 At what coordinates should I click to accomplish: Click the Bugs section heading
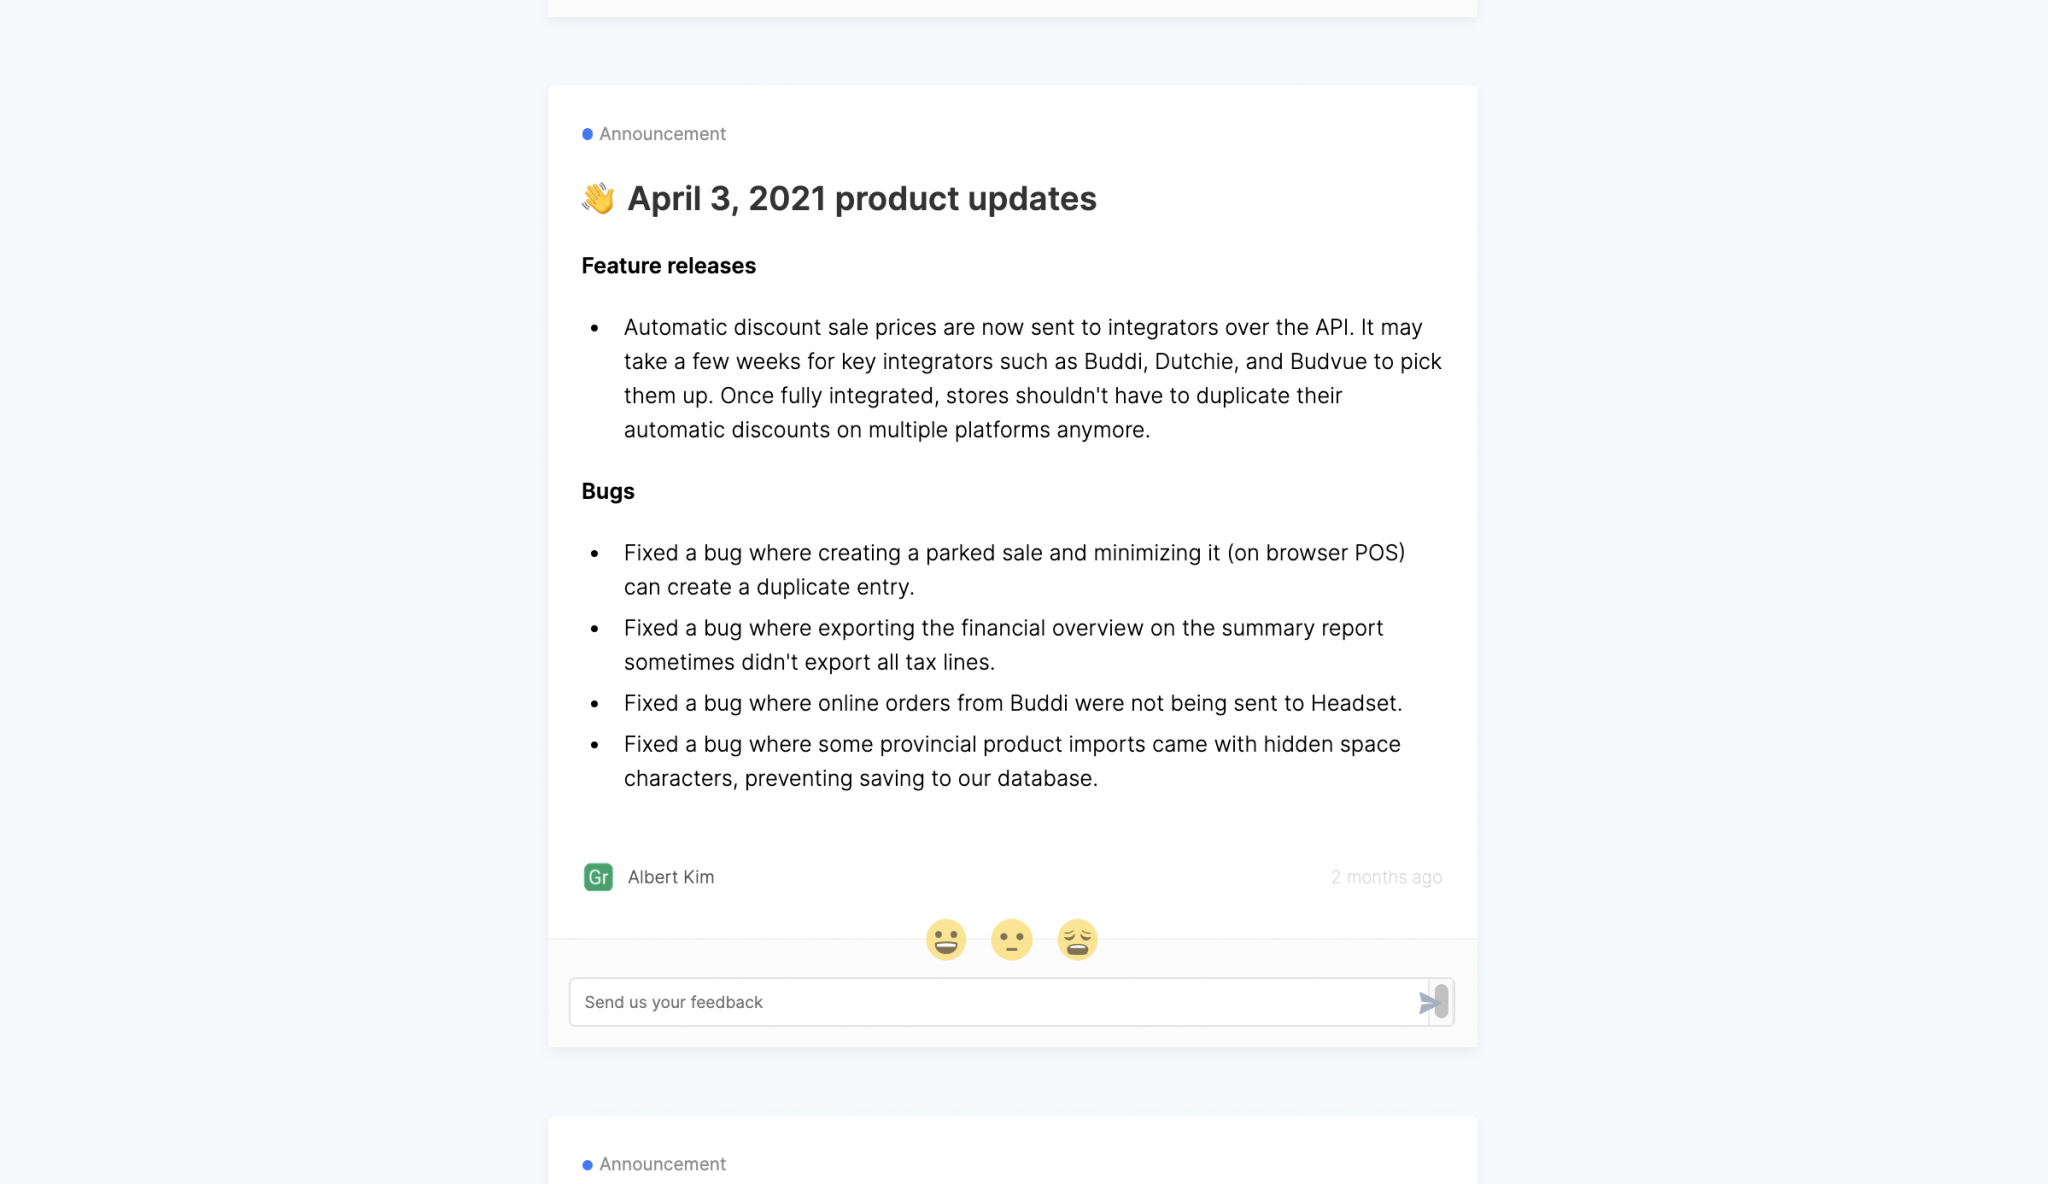point(607,491)
